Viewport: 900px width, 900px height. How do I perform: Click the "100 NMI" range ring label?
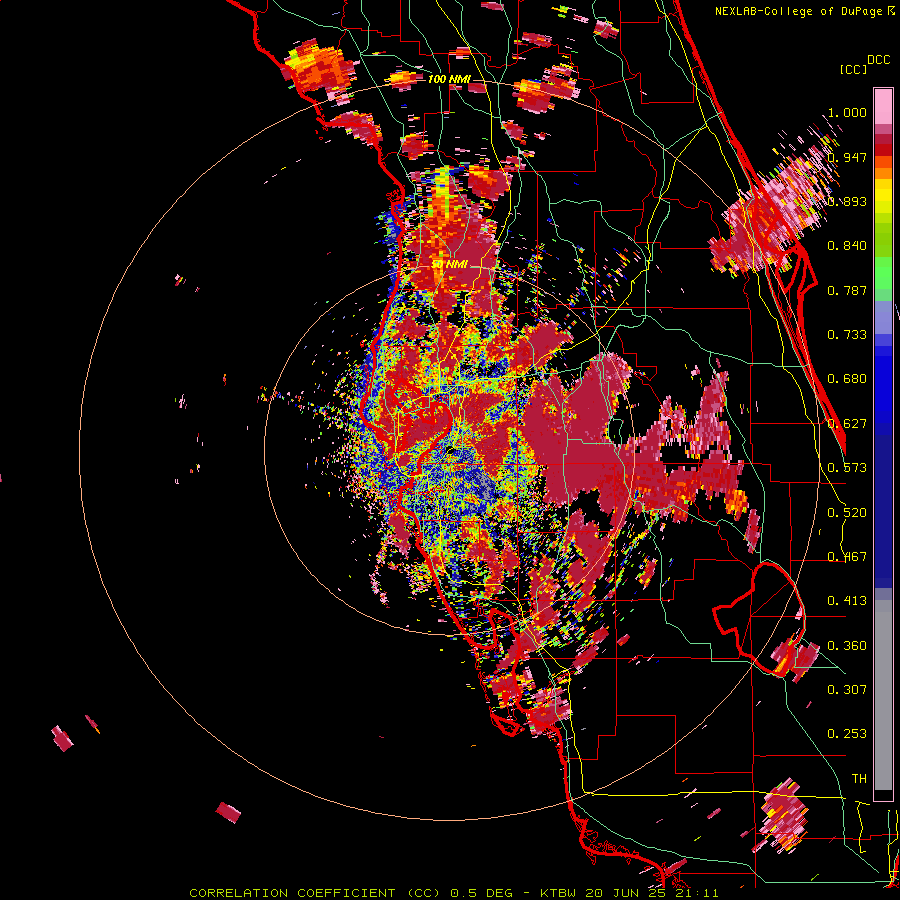pos(448,79)
